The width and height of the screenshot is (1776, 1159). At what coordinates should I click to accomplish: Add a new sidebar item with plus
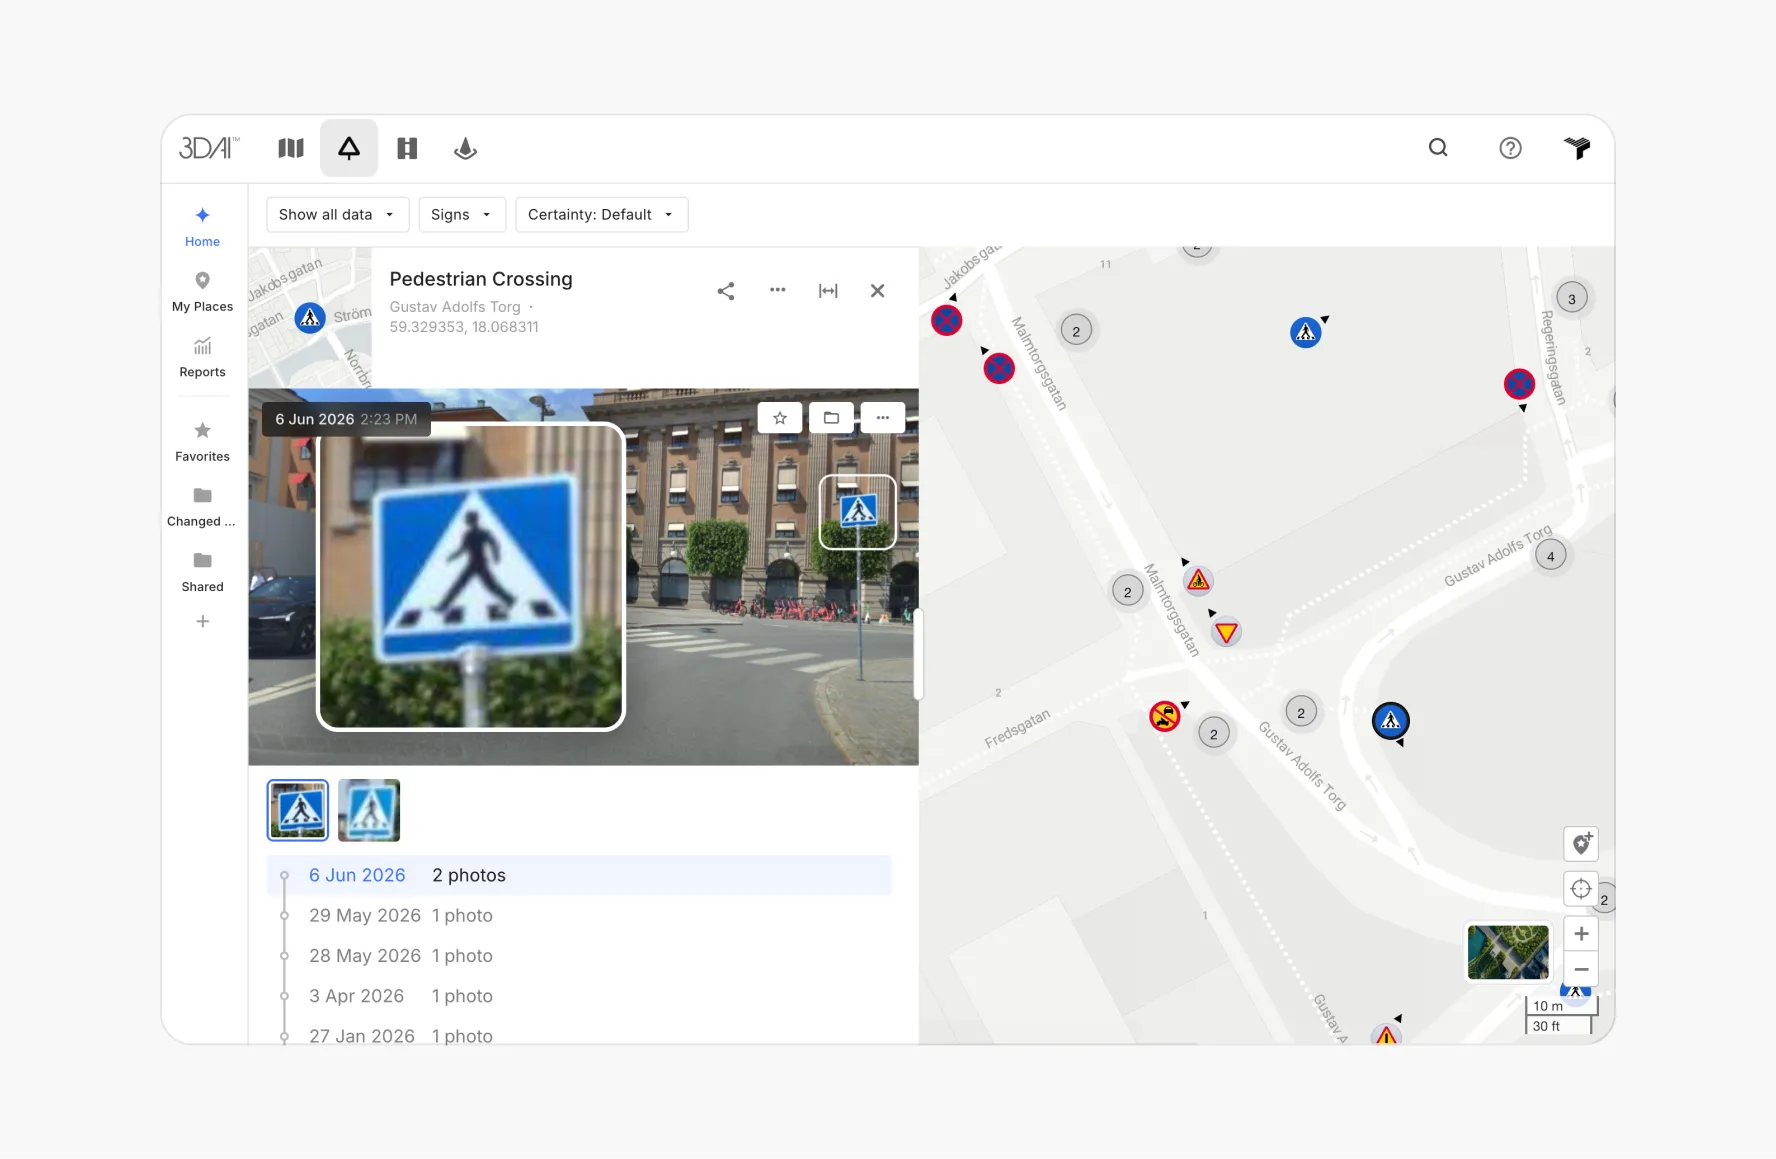click(202, 621)
